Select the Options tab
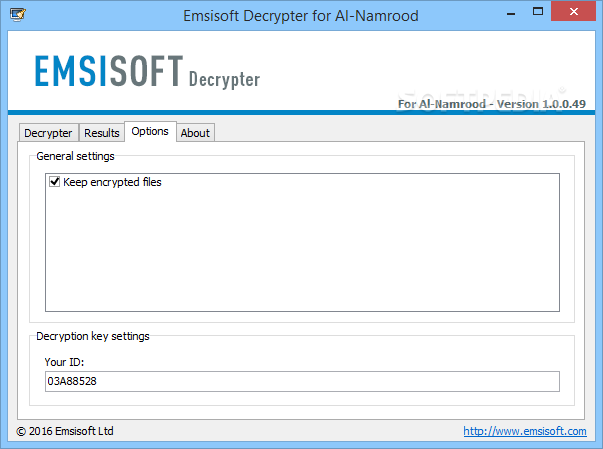The height and width of the screenshot is (449, 603). [150, 131]
